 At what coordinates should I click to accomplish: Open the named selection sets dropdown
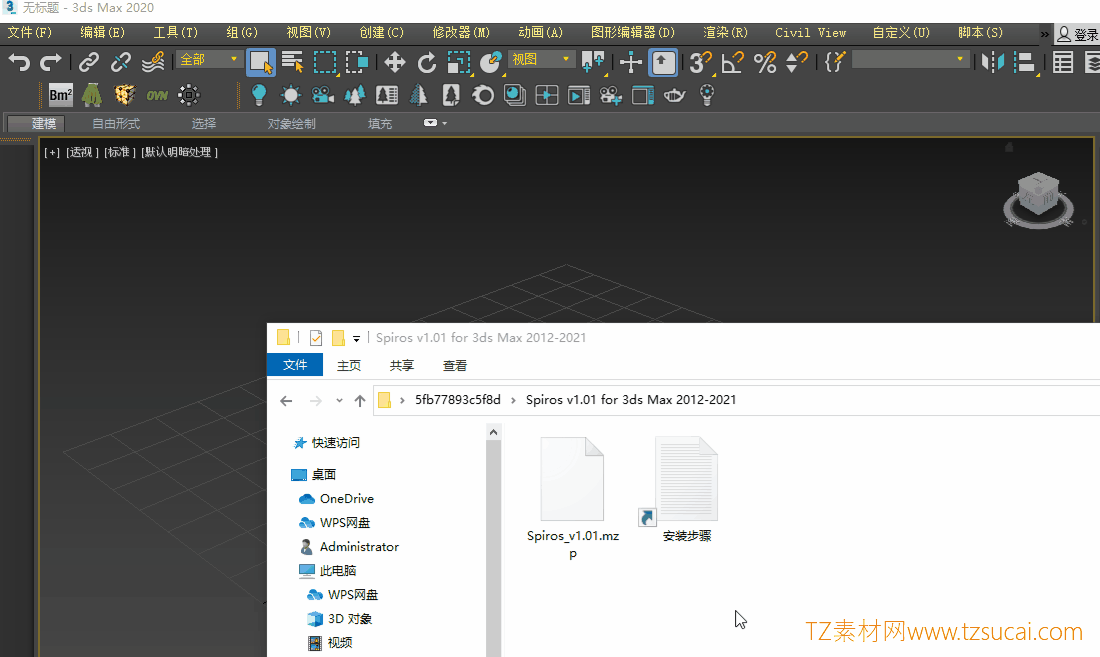[910, 60]
